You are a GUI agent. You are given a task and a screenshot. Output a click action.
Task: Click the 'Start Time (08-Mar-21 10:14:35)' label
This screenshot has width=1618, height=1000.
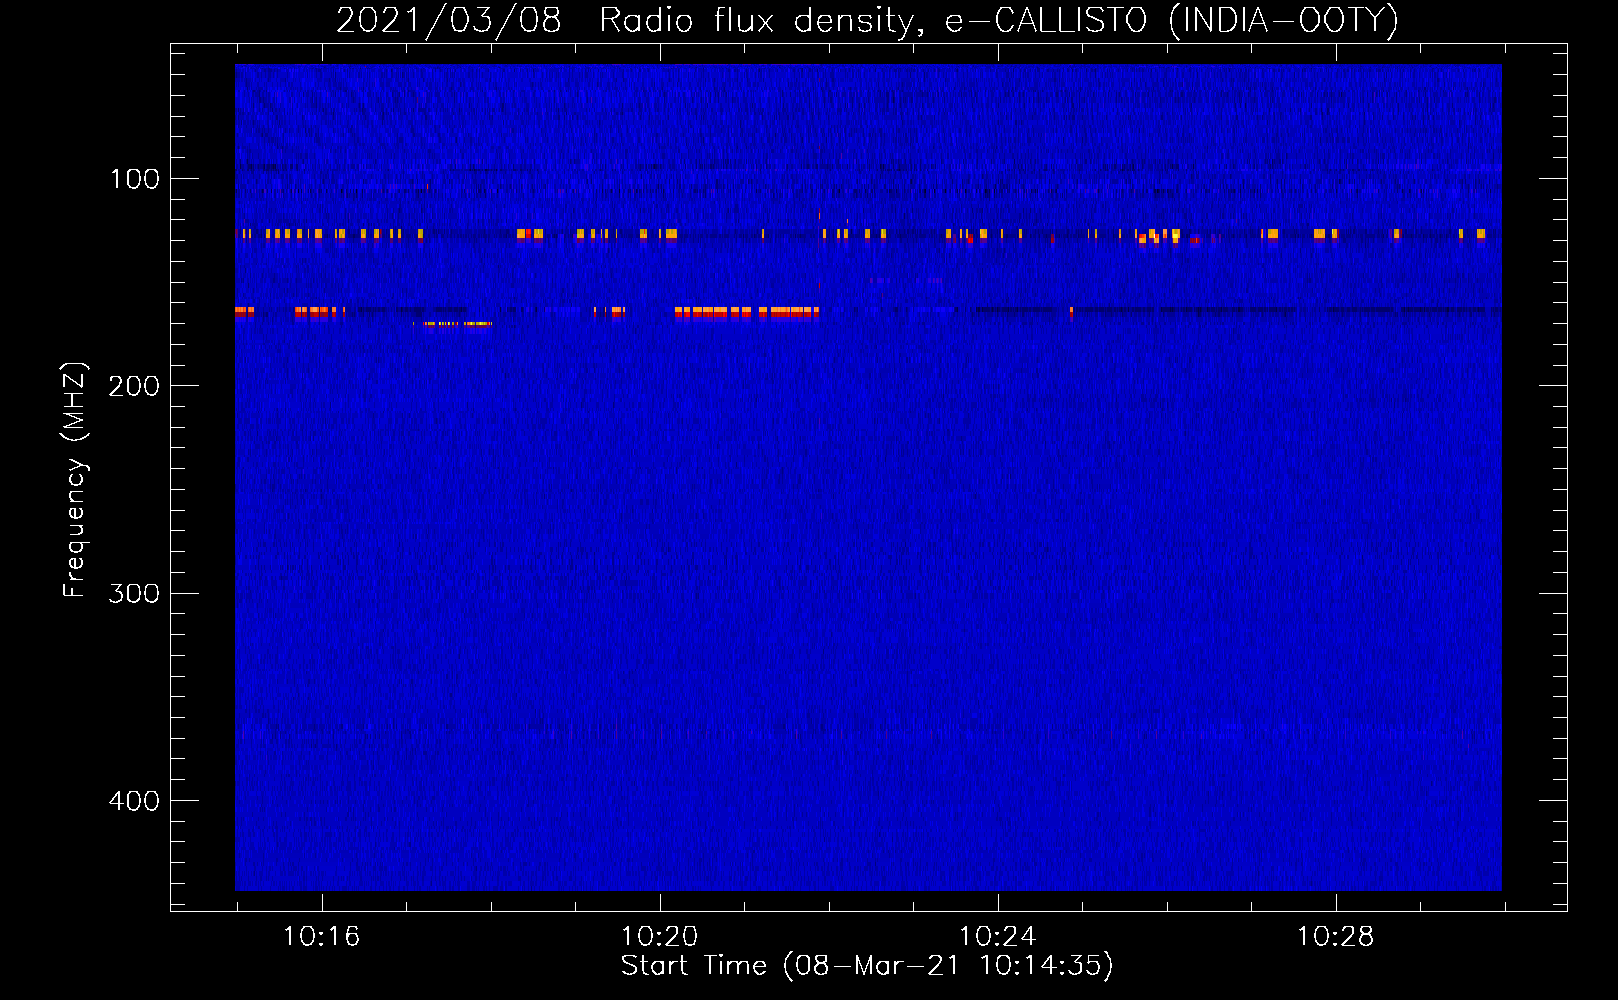click(867, 966)
